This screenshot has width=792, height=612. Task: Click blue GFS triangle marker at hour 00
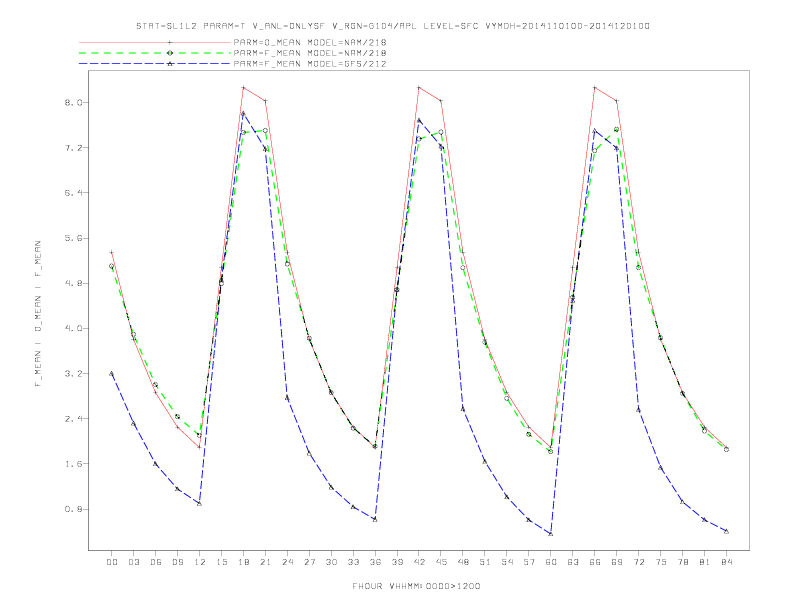pyautogui.click(x=112, y=374)
